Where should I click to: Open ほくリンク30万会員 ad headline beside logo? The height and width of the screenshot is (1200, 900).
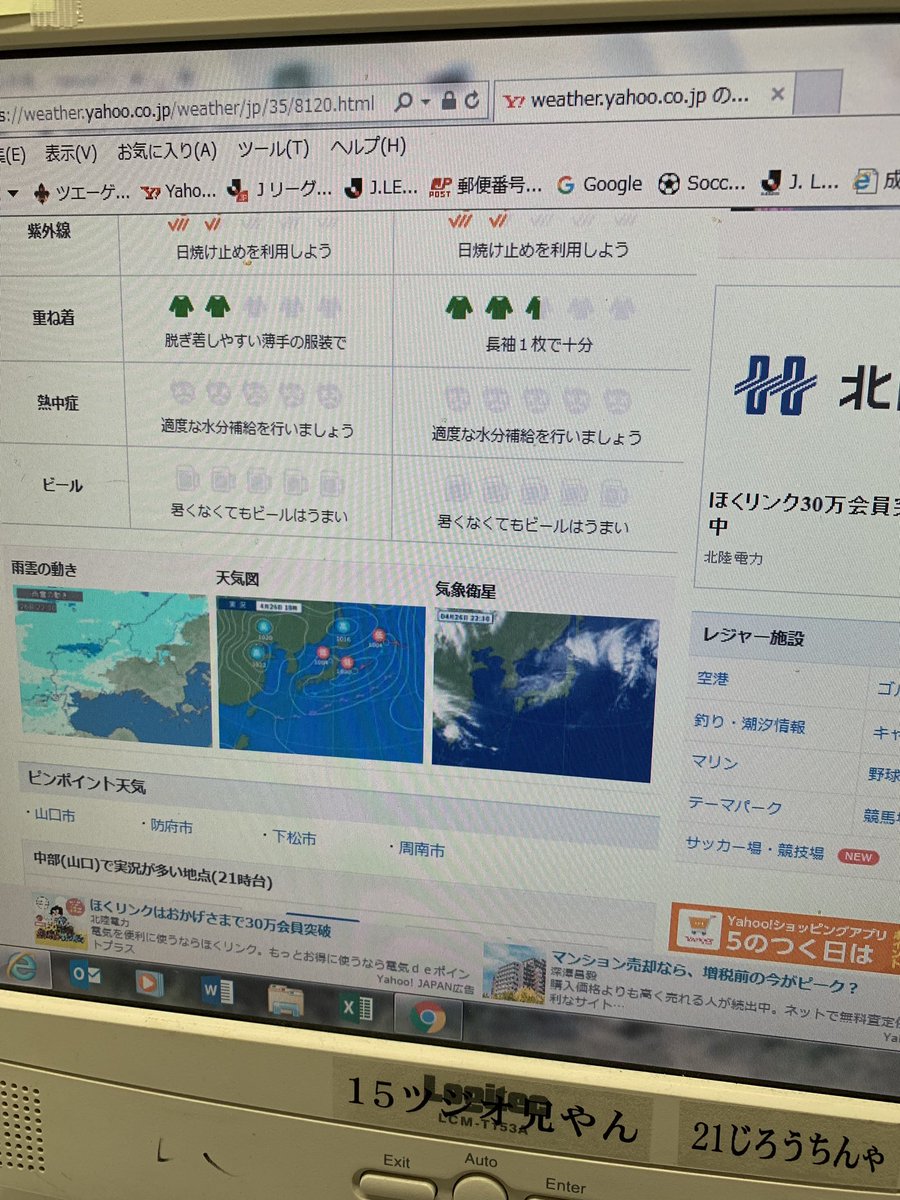coord(803,513)
